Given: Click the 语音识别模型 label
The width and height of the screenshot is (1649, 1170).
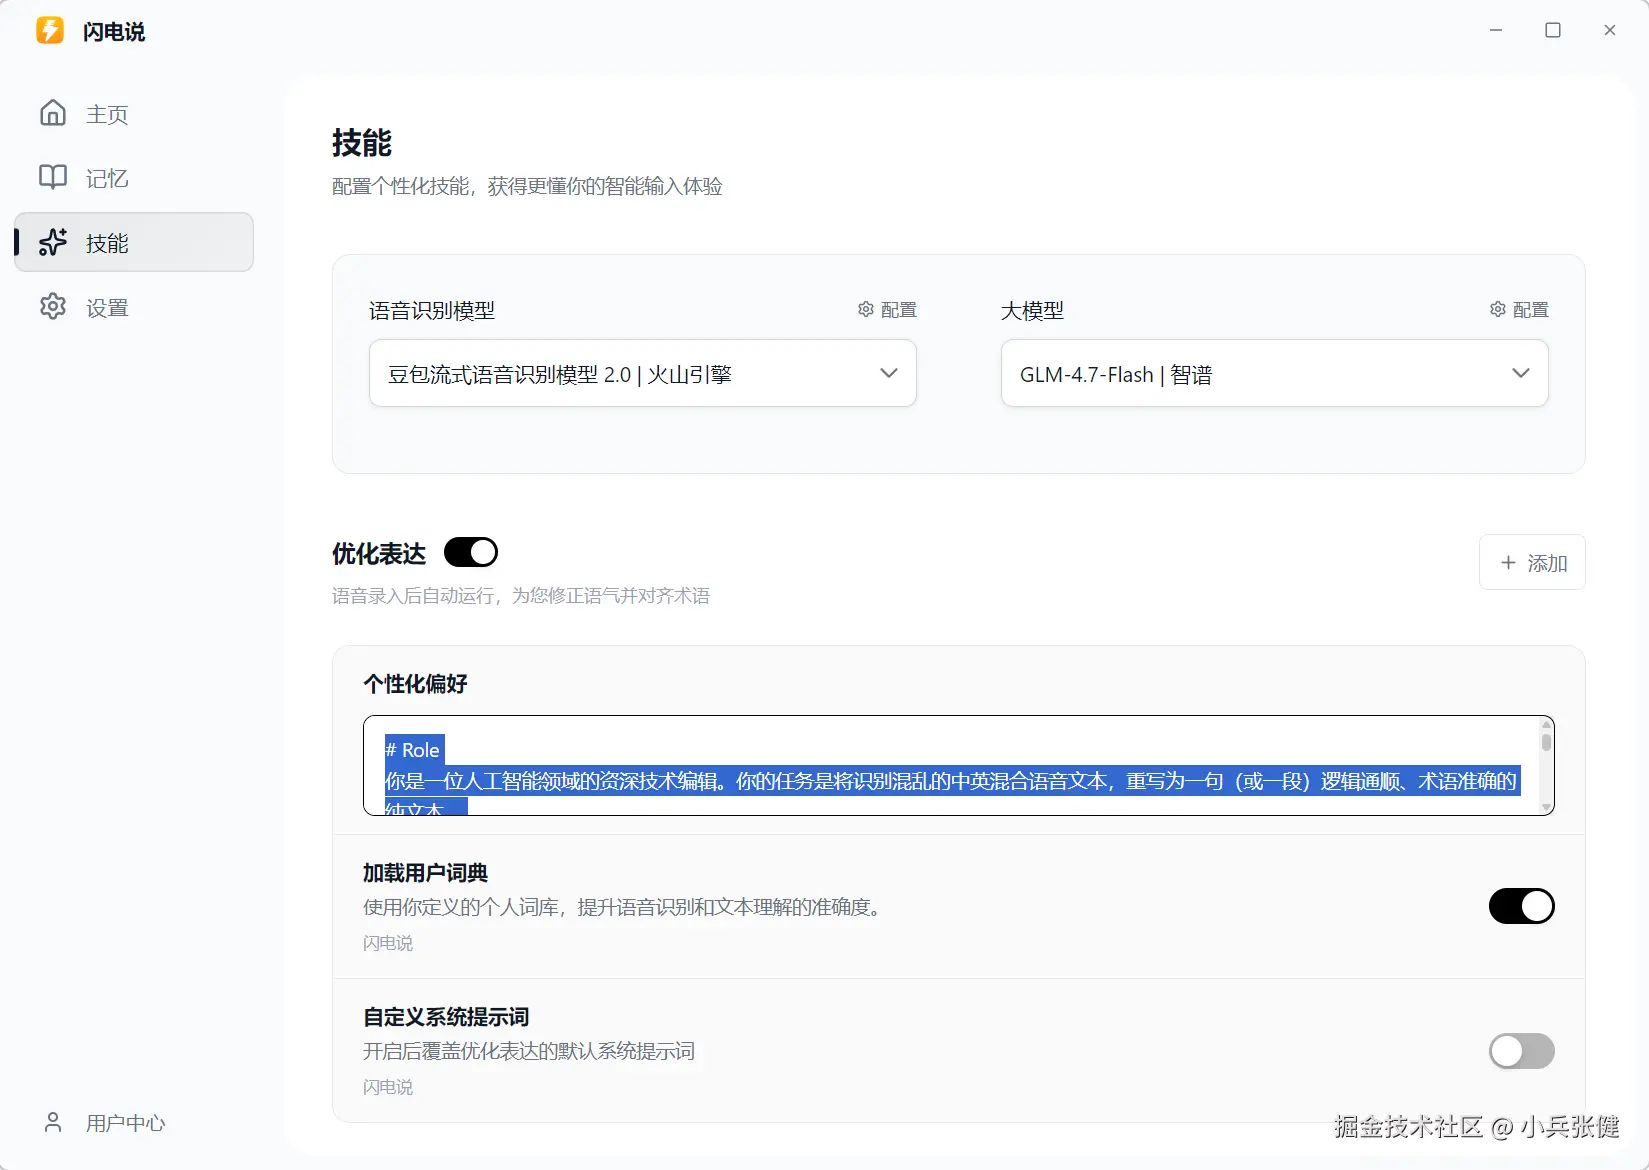Looking at the screenshot, I should coord(432,311).
